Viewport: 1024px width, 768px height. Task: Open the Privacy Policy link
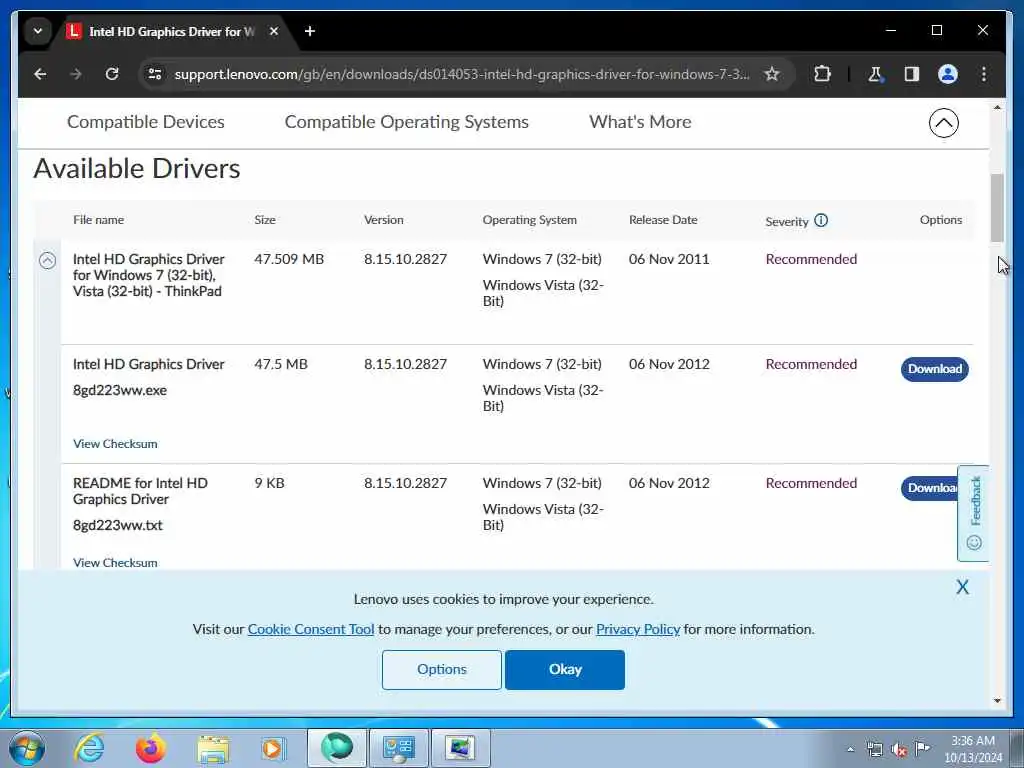click(638, 629)
